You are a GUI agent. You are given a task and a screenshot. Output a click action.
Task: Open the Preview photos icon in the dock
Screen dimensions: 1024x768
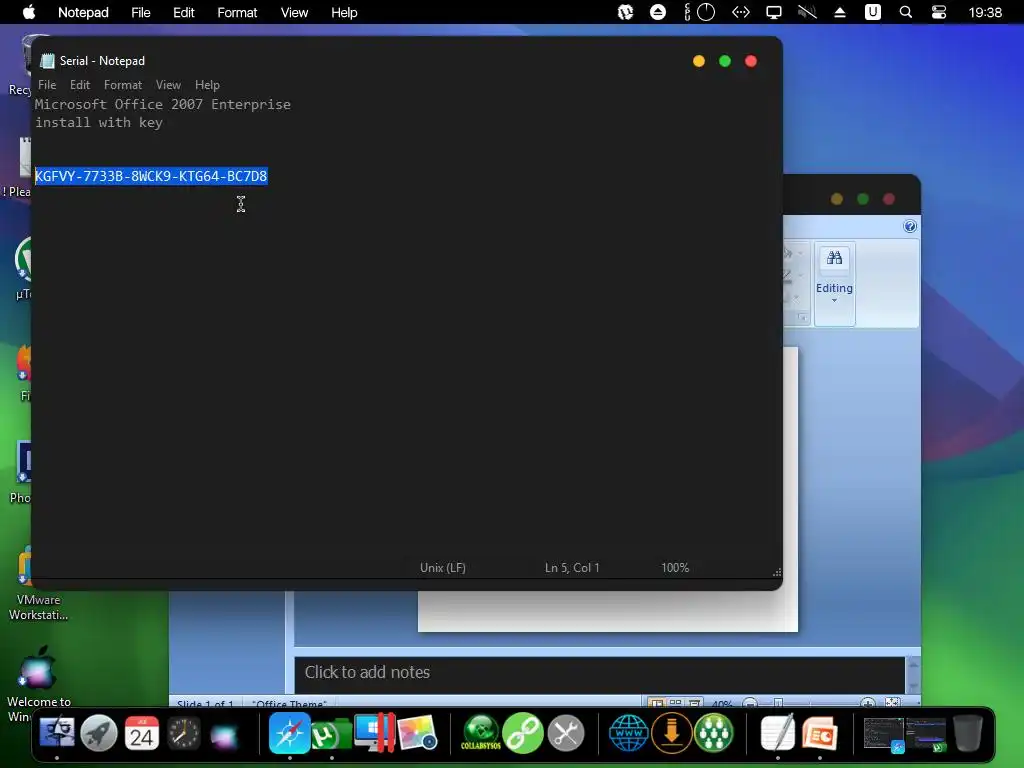[417, 733]
